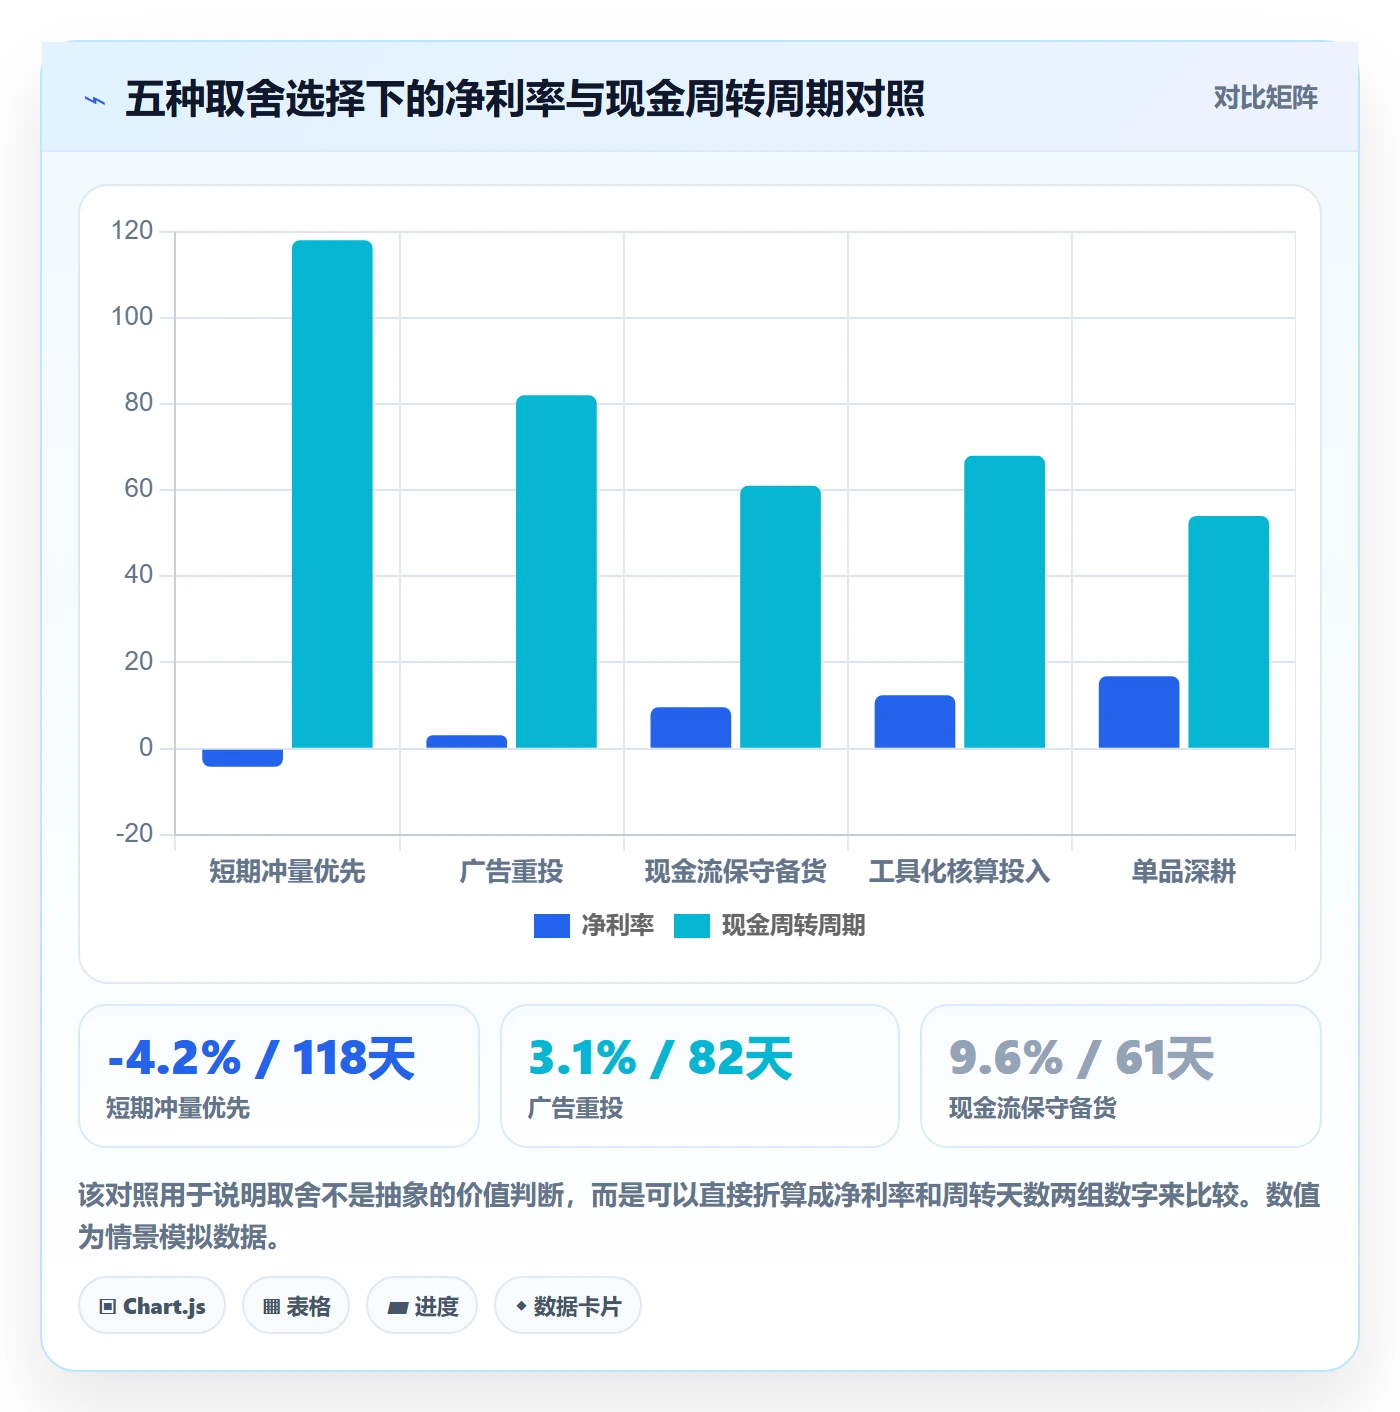Click the 工具化核算投入 net margin bar
The width and height of the screenshot is (1400, 1412).
point(915,722)
